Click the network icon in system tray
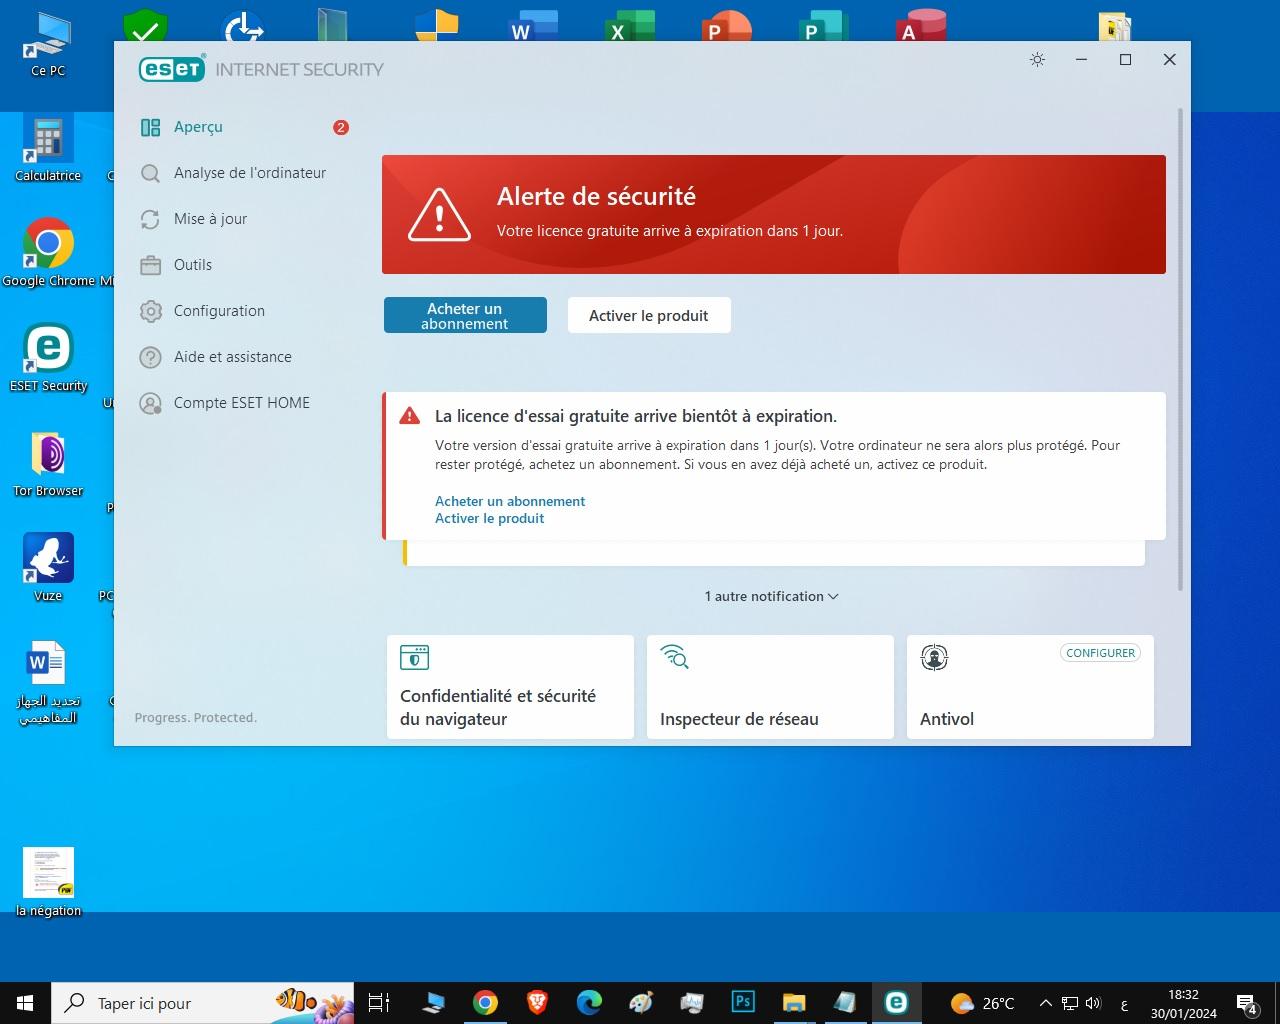The width and height of the screenshot is (1280, 1024). [1070, 1003]
